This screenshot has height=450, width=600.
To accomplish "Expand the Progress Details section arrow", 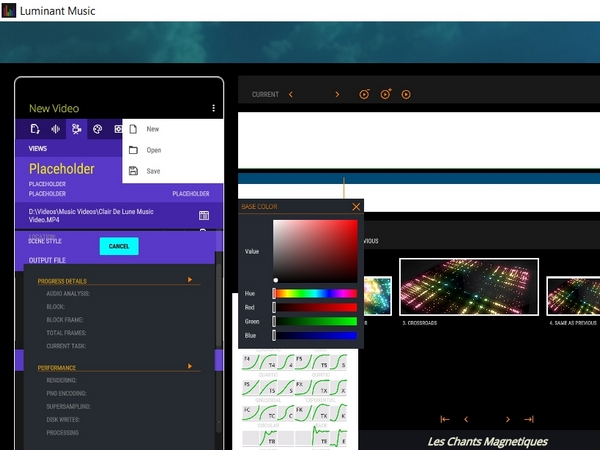I will coord(190,280).
